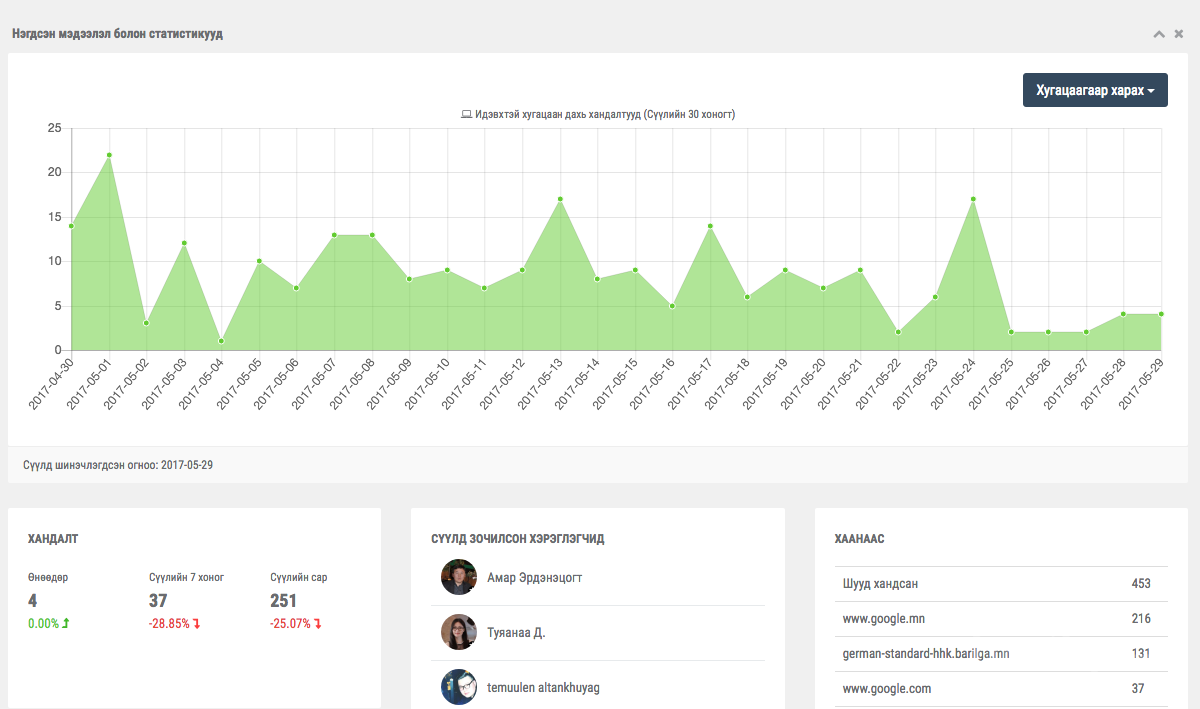Select temuulen altankhuyag user name
Screen dimensions: 1200x709
point(543,688)
